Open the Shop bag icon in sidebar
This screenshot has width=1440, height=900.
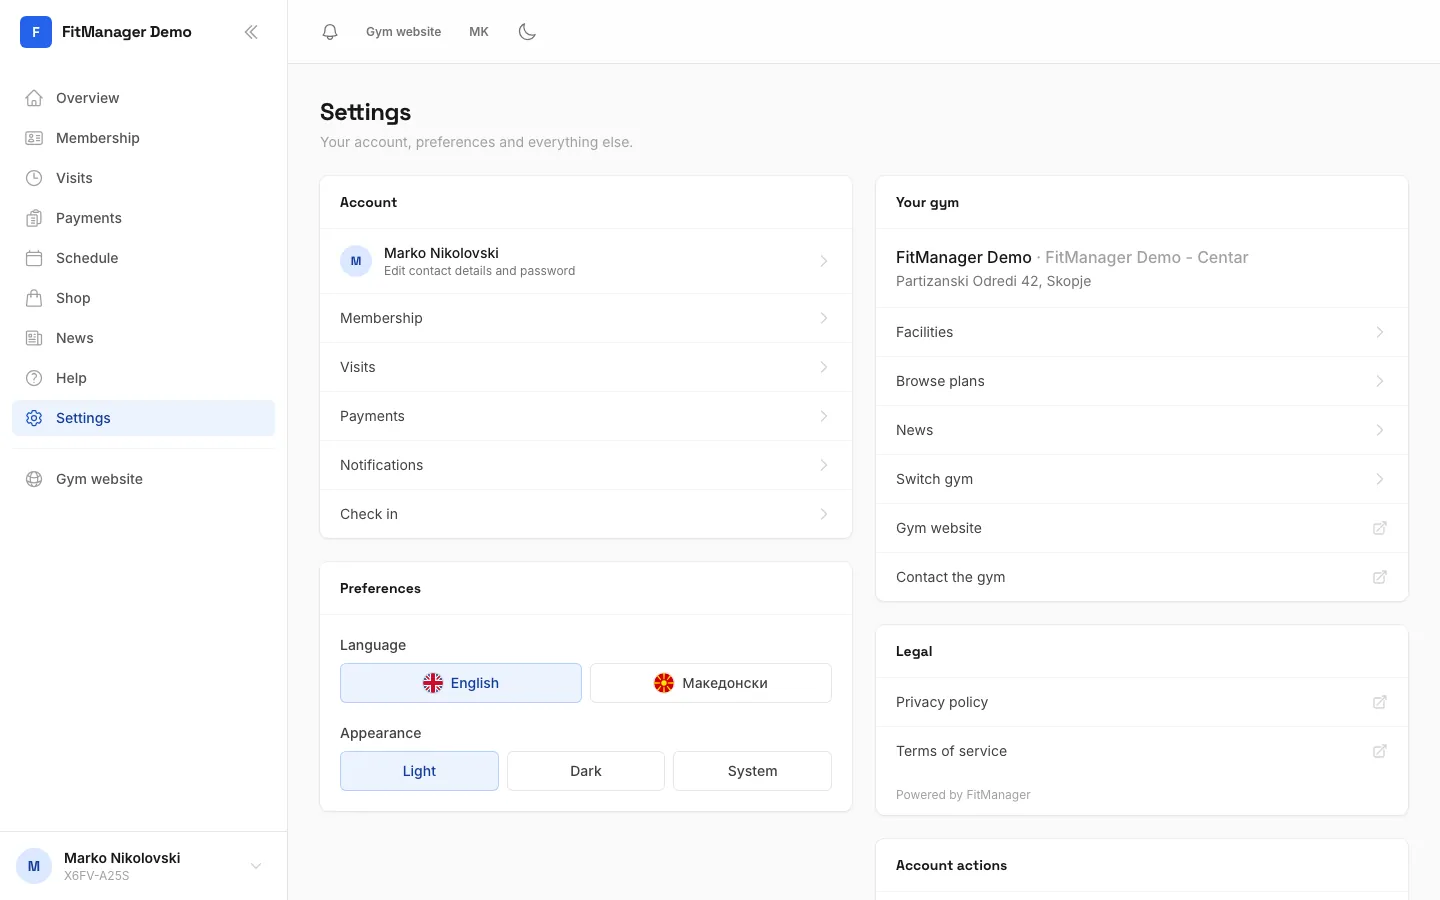click(34, 298)
